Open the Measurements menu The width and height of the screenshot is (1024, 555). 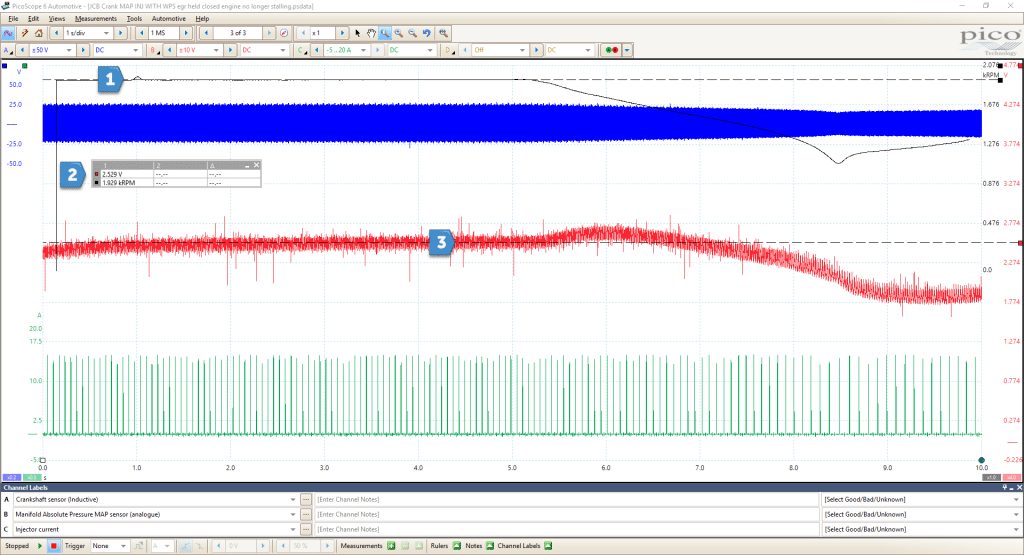pos(95,18)
